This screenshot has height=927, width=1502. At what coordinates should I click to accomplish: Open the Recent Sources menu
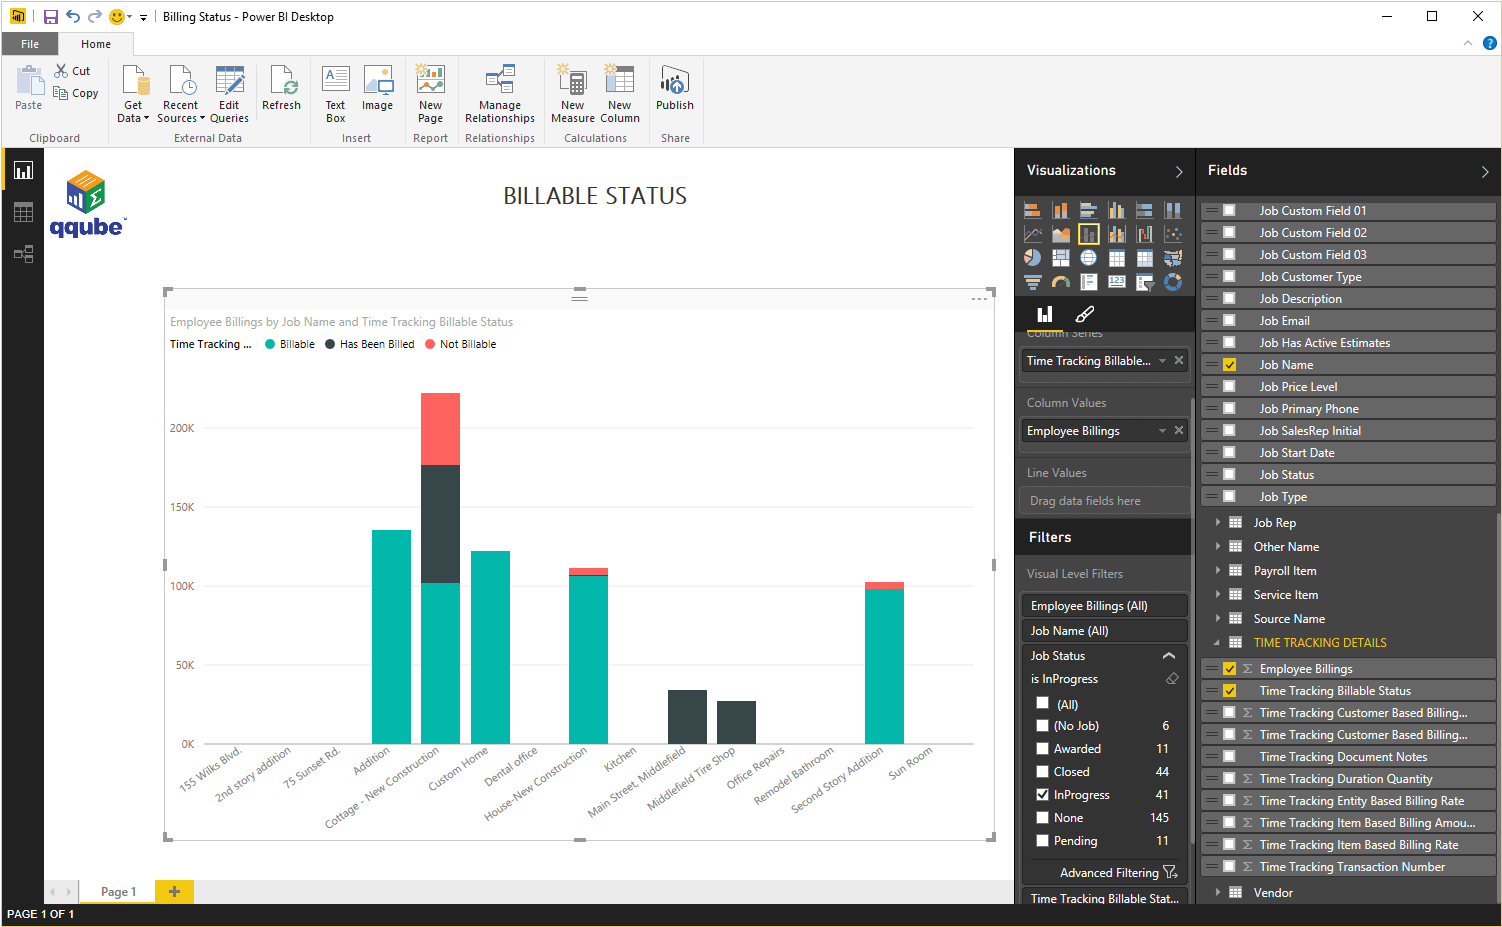tap(180, 94)
